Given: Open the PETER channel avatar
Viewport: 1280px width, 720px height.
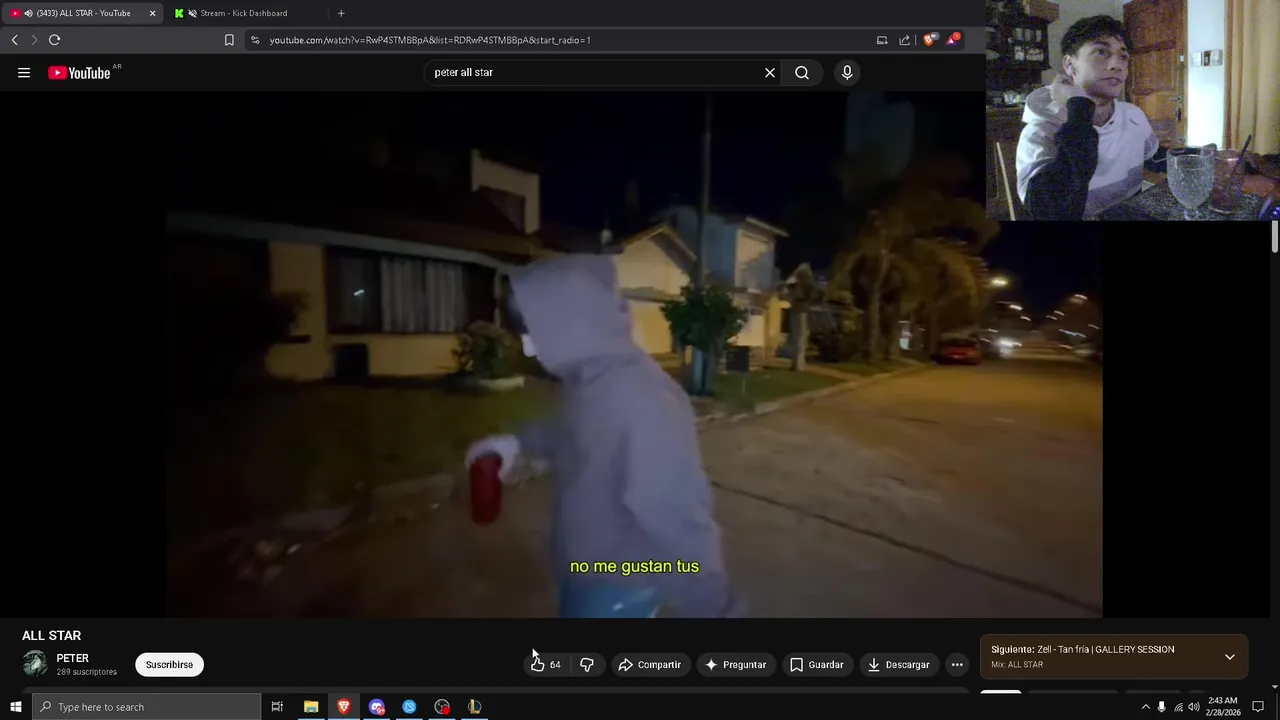Looking at the screenshot, I should (x=35, y=664).
